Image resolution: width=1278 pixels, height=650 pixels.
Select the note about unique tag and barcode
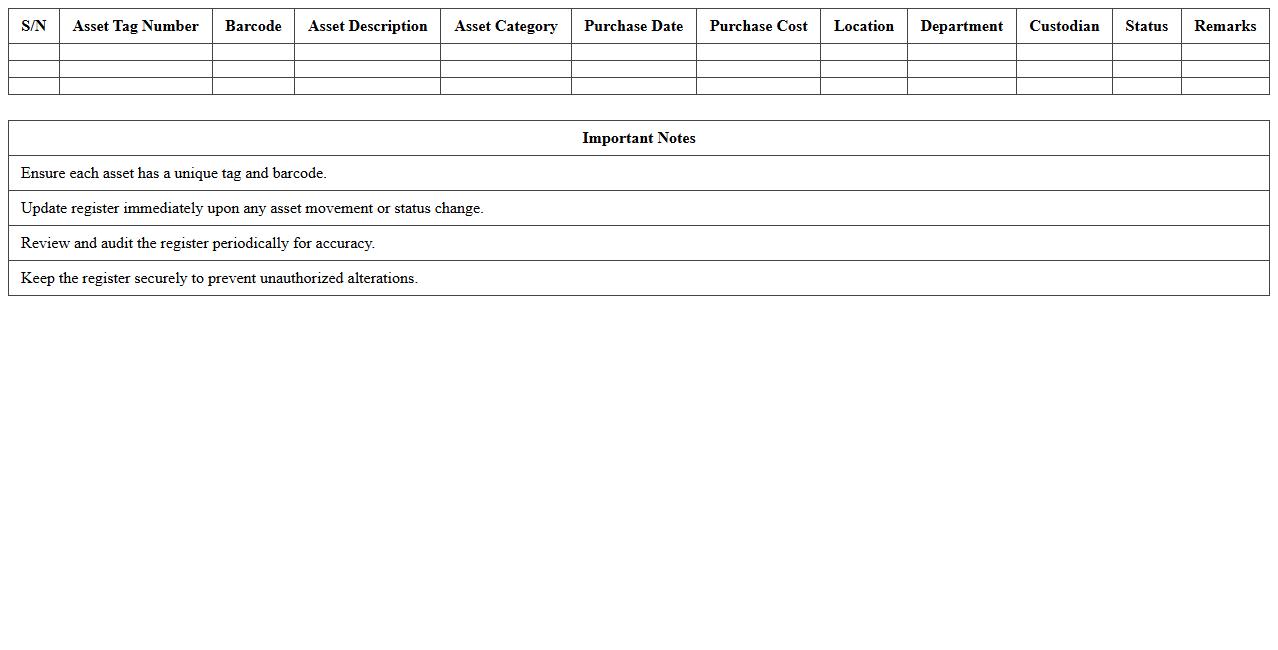174,173
